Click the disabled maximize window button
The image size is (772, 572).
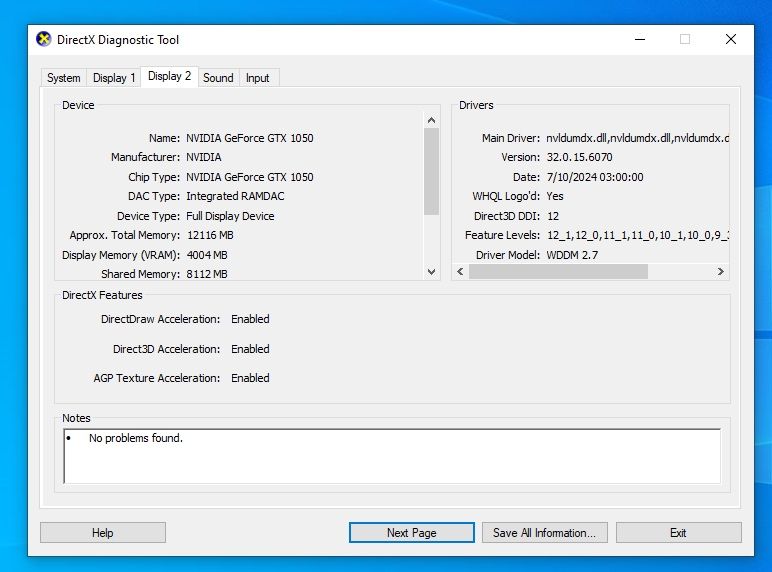[x=685, y=39]
